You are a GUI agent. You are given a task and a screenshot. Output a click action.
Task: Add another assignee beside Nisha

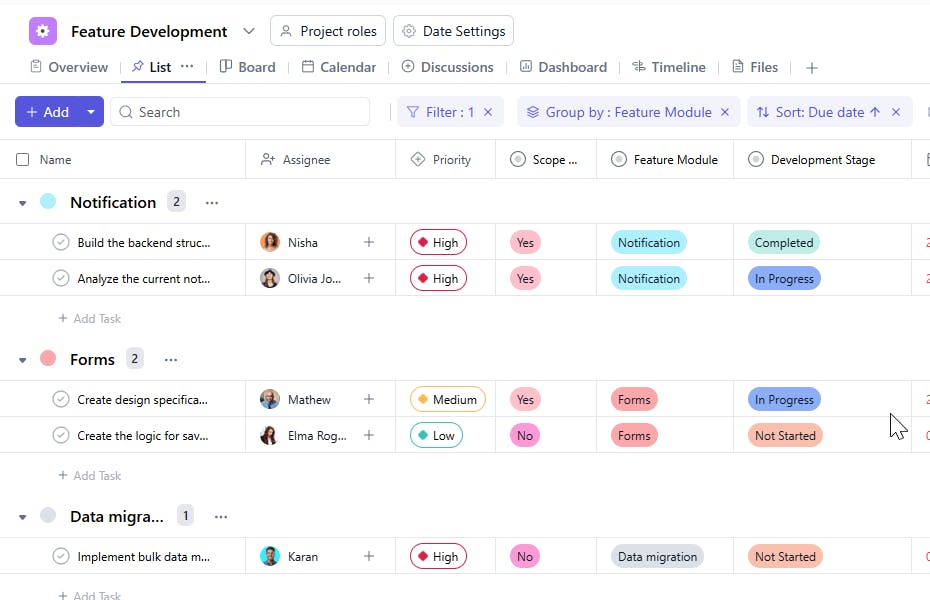[369, 242]
